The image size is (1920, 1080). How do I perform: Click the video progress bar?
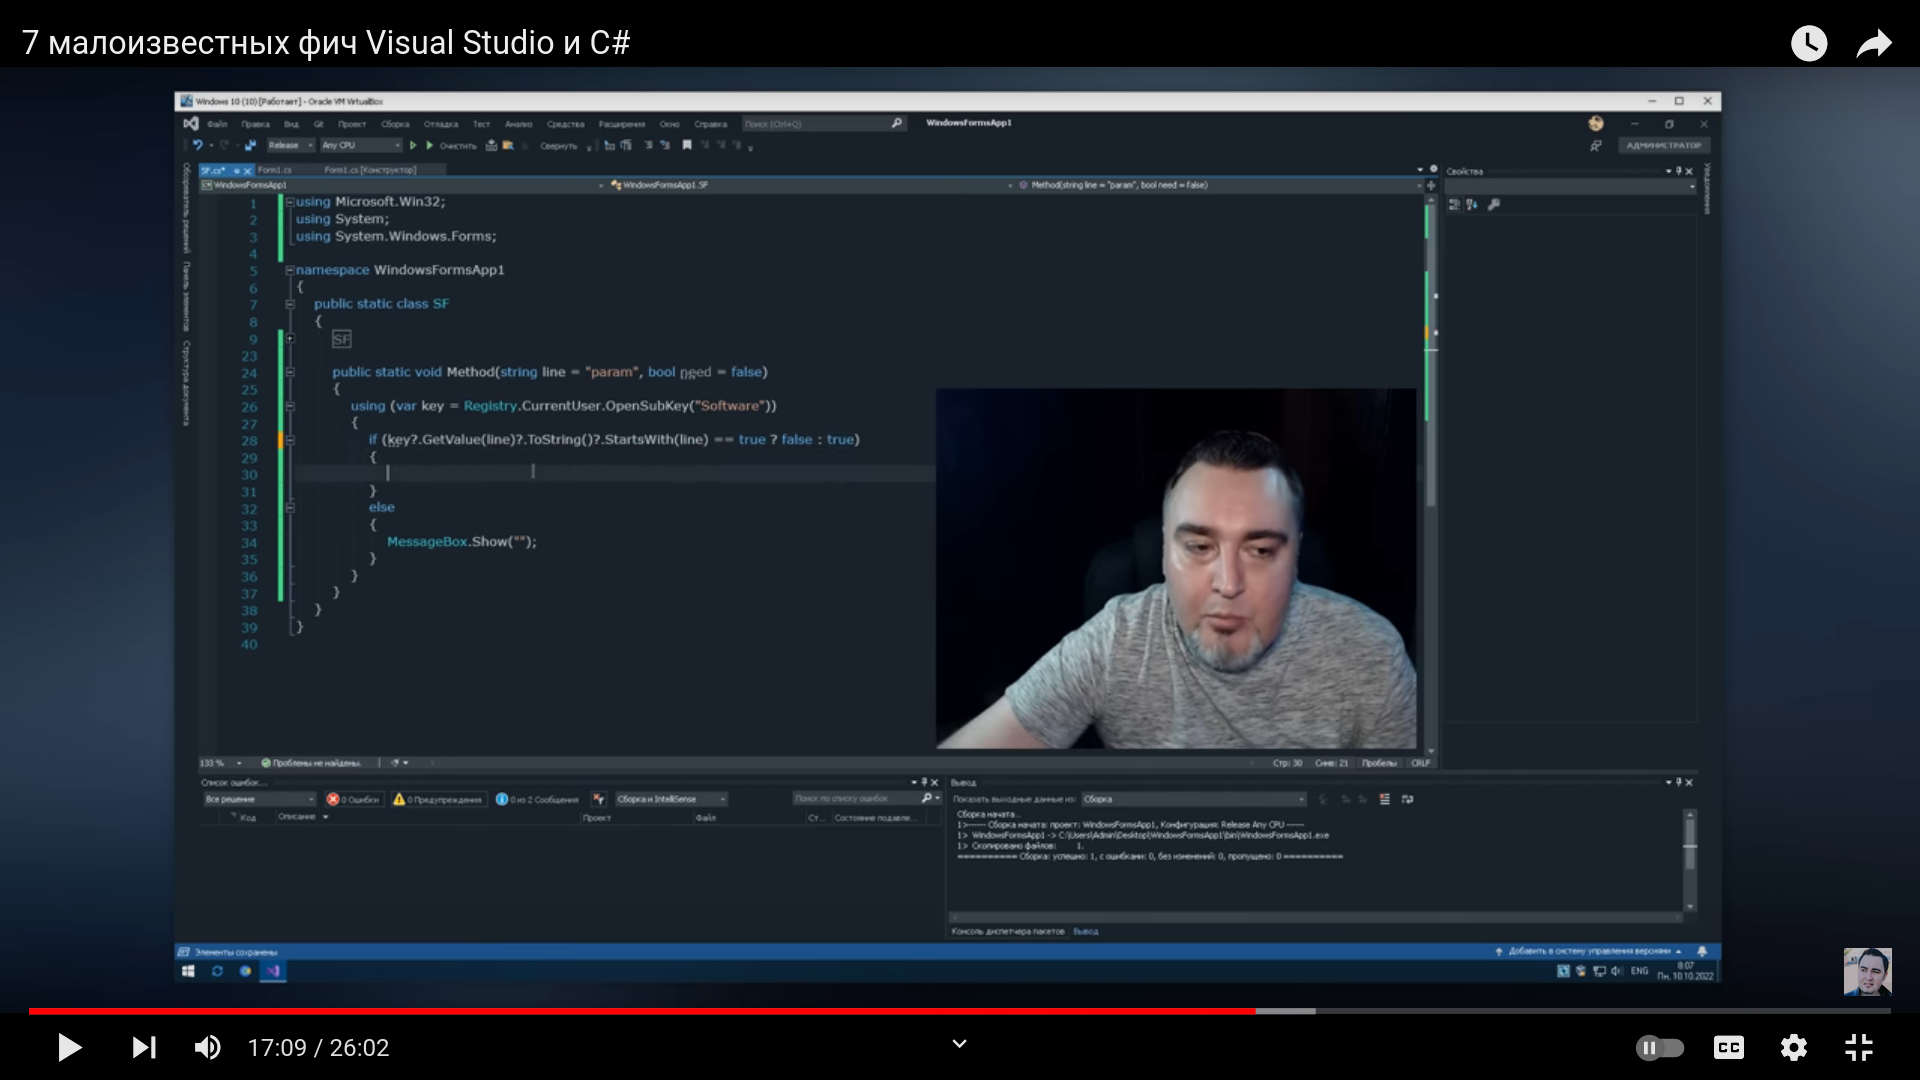[x=960, y=1011]
